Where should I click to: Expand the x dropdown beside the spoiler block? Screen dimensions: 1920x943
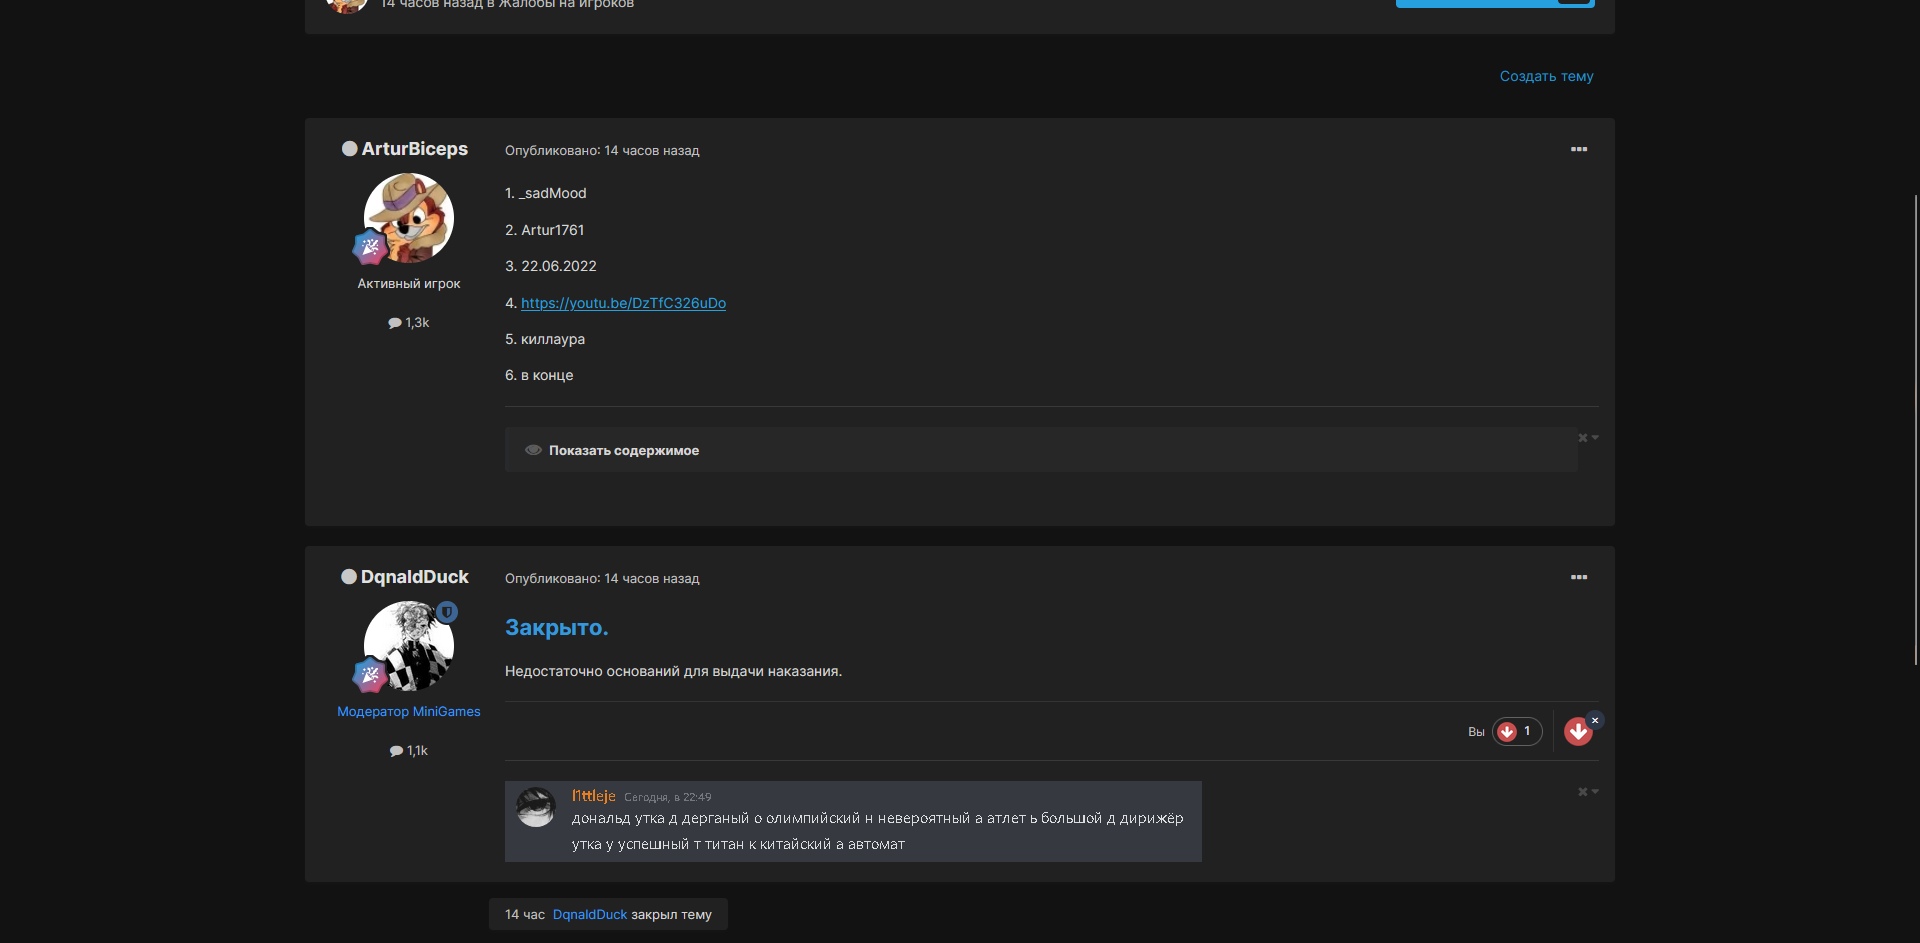[1588, 438]
